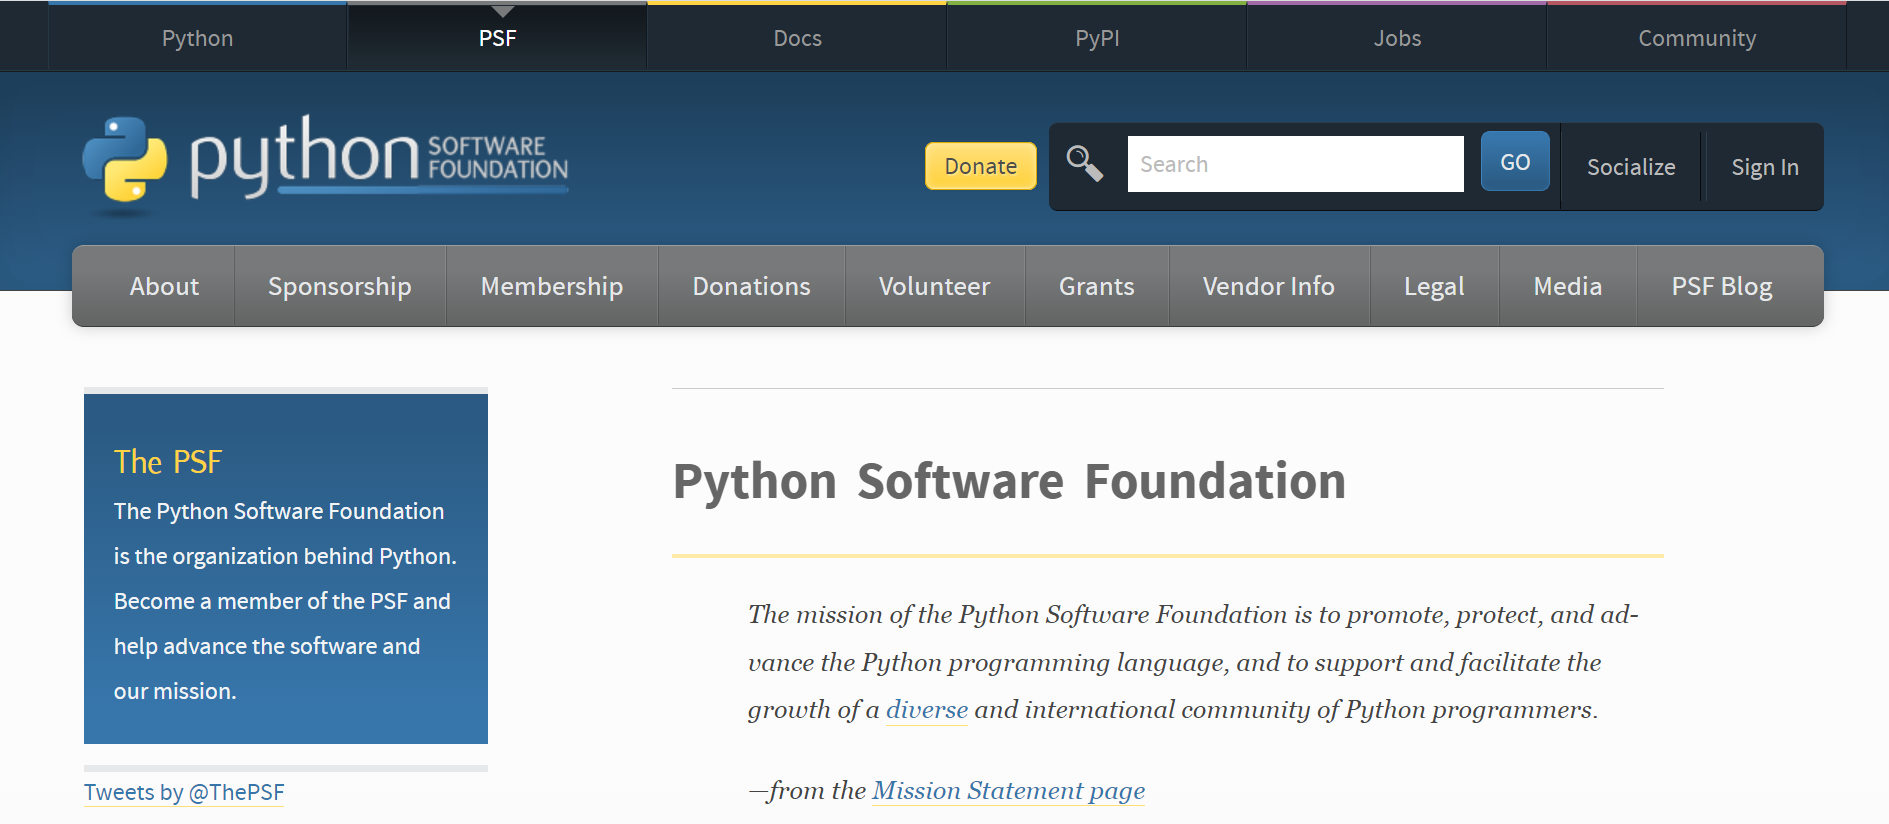
Task: Open the PyPI tab
Action: (x=1097, y=38)
